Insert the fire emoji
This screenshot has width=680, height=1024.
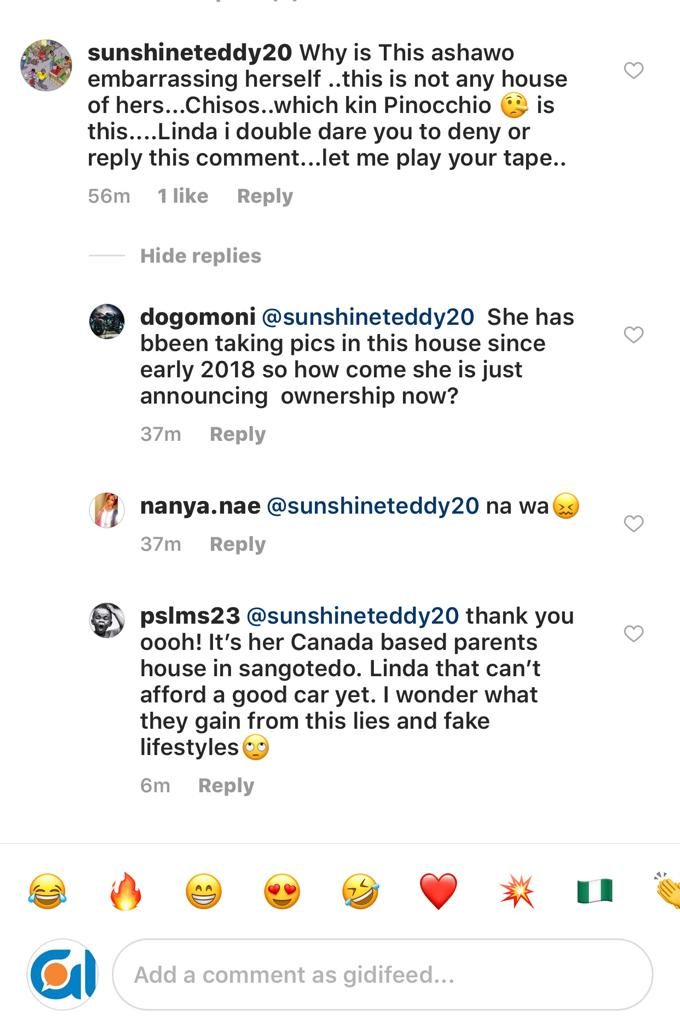[x=125, y=889]
